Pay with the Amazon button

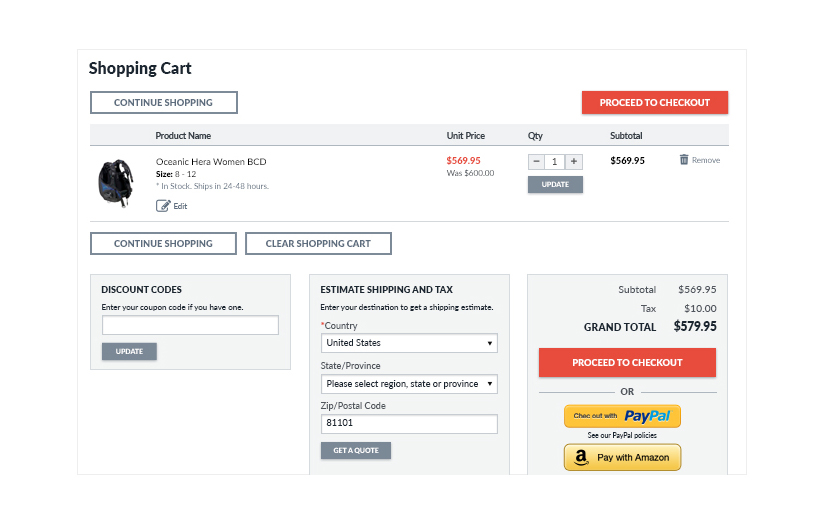(x=622, y=457)
